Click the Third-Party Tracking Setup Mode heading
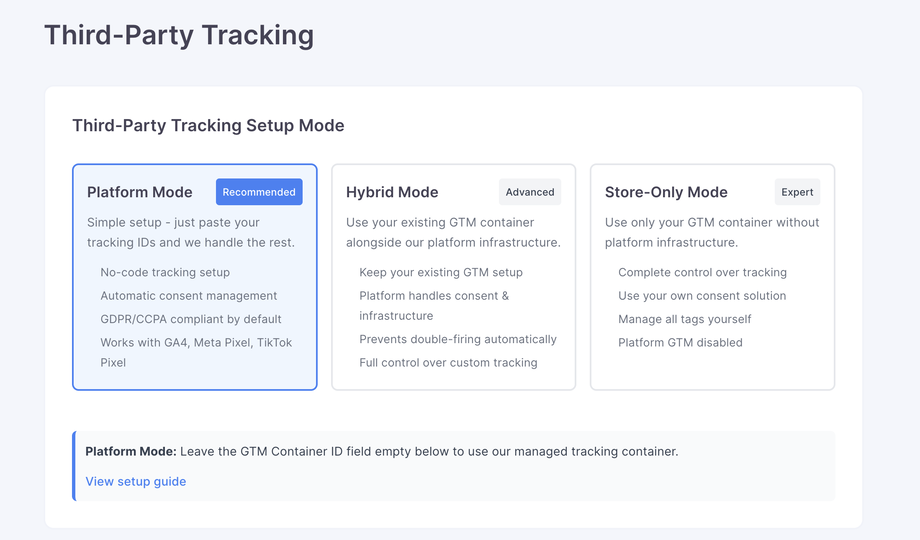The image size is (920, 540). click(208, 126)
